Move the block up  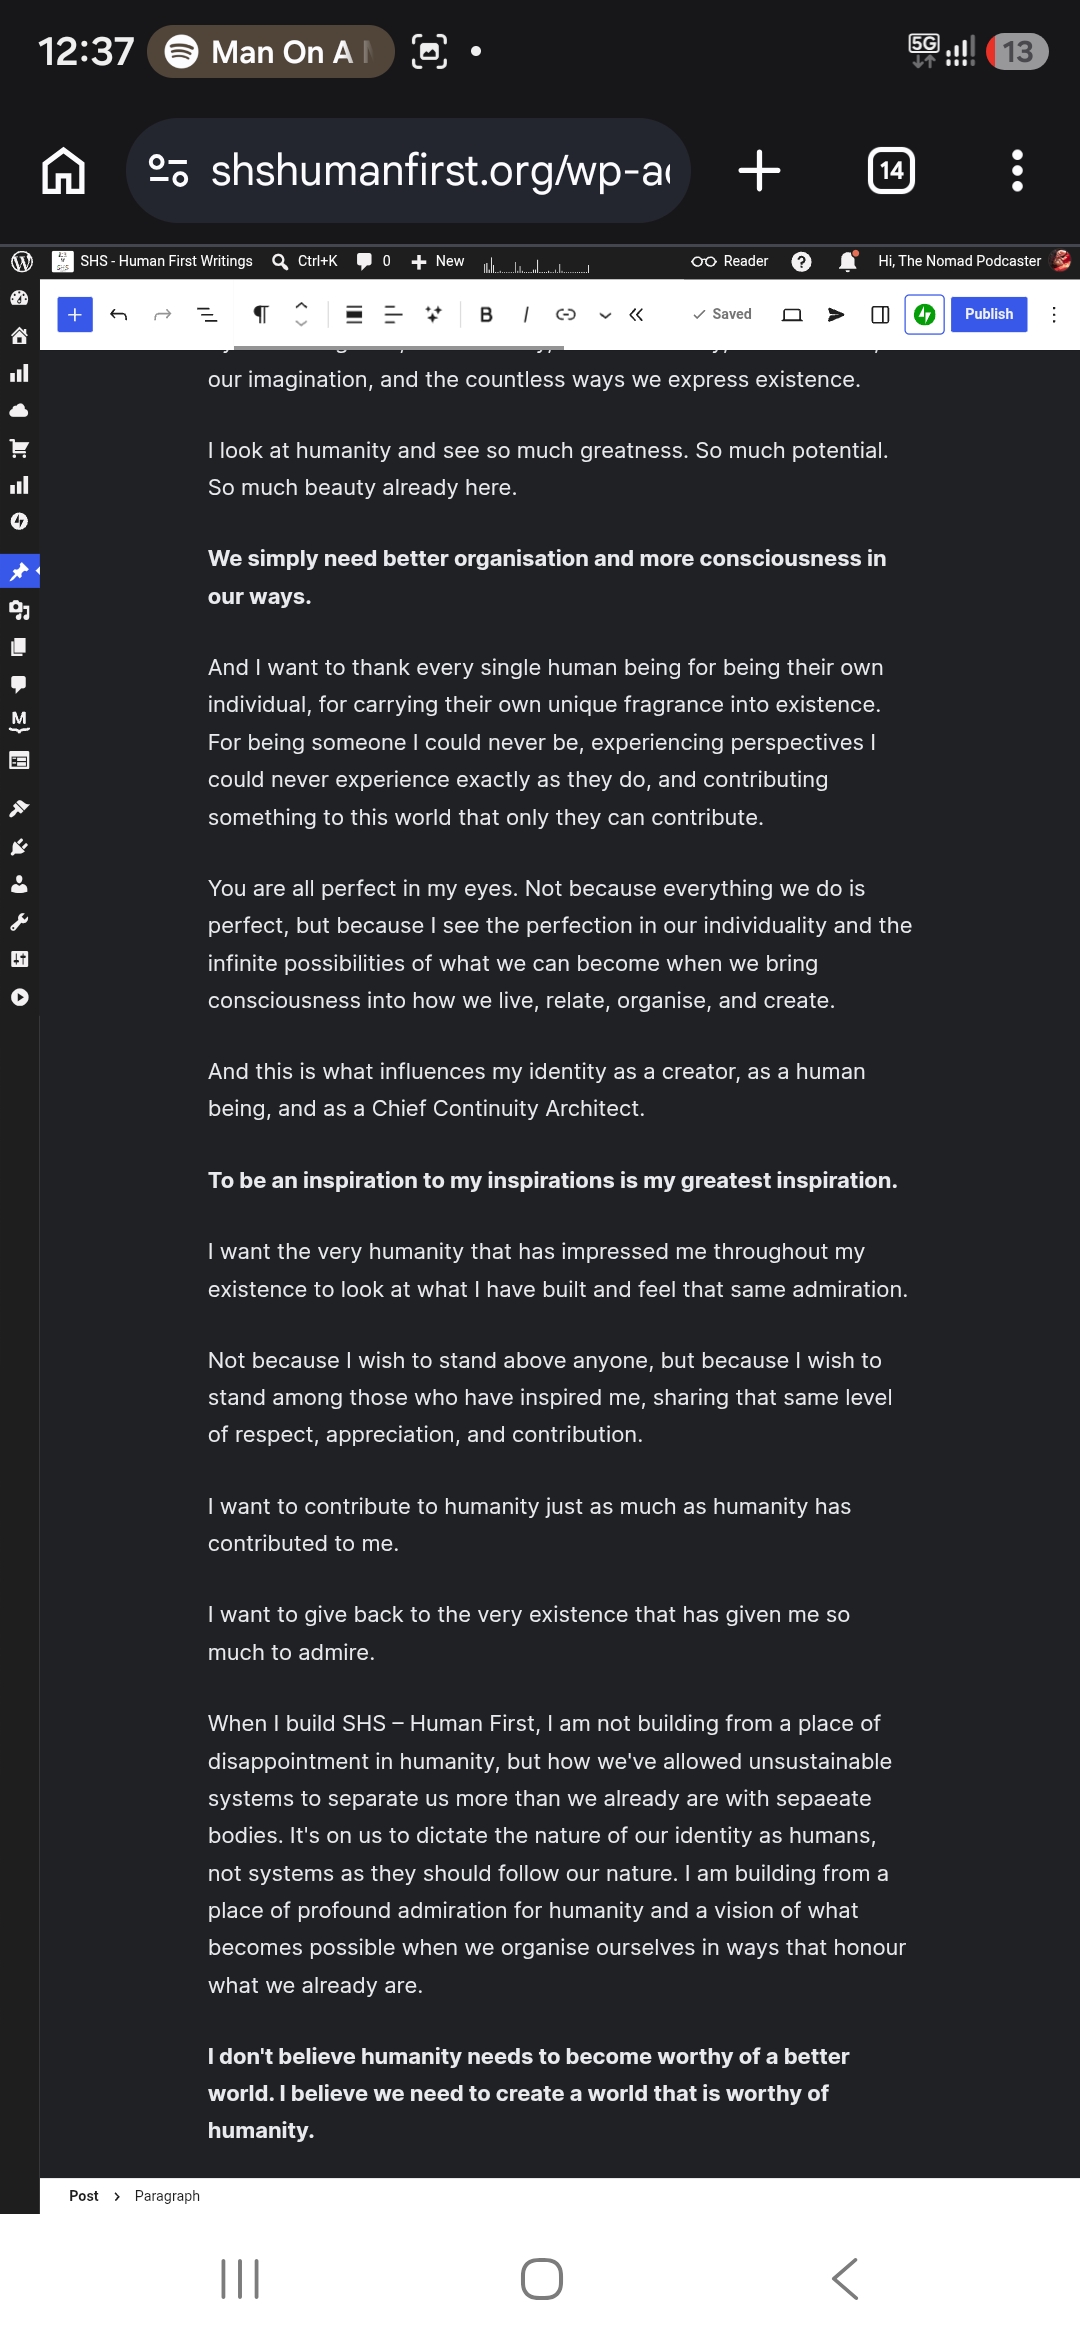pos(301,305)
